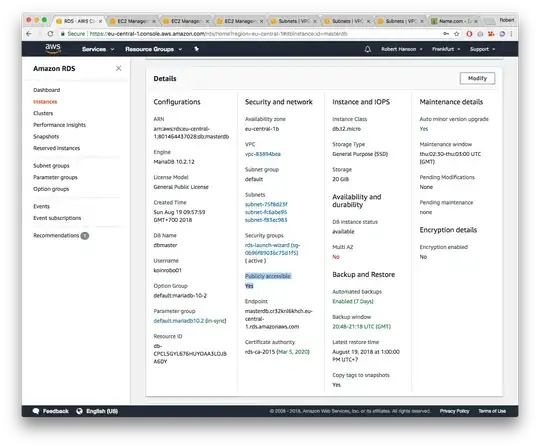
Task: Open Event subscriptions in sidebar
Action: click(x=57, y=218)
